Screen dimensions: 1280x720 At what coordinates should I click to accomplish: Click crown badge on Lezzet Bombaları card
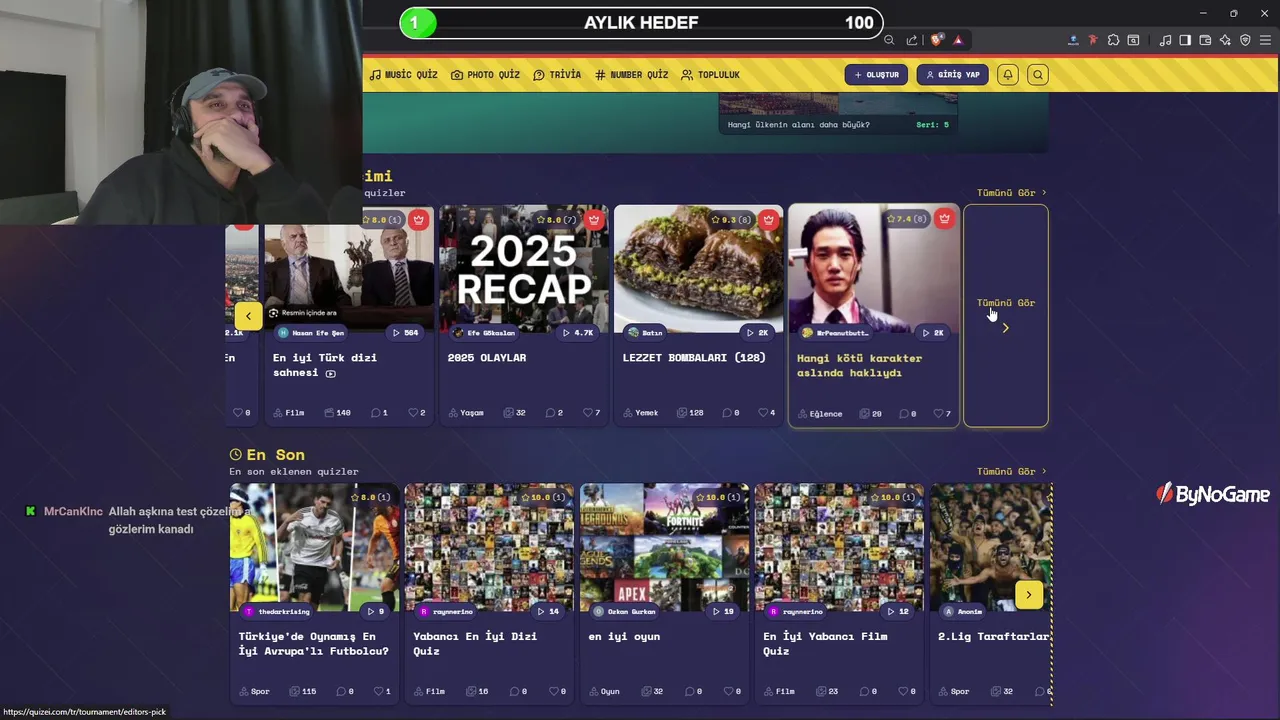point(768,219)
